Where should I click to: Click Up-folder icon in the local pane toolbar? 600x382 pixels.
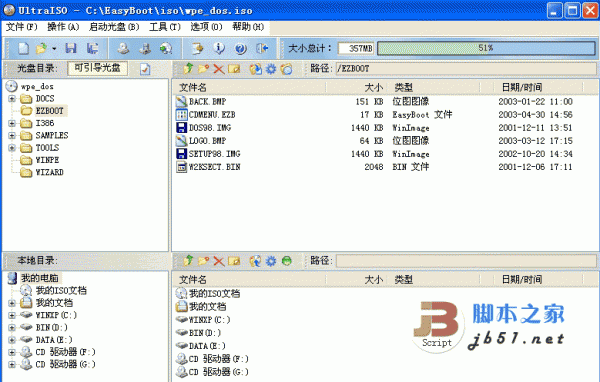pyautogui.click(x=188, y=261)
